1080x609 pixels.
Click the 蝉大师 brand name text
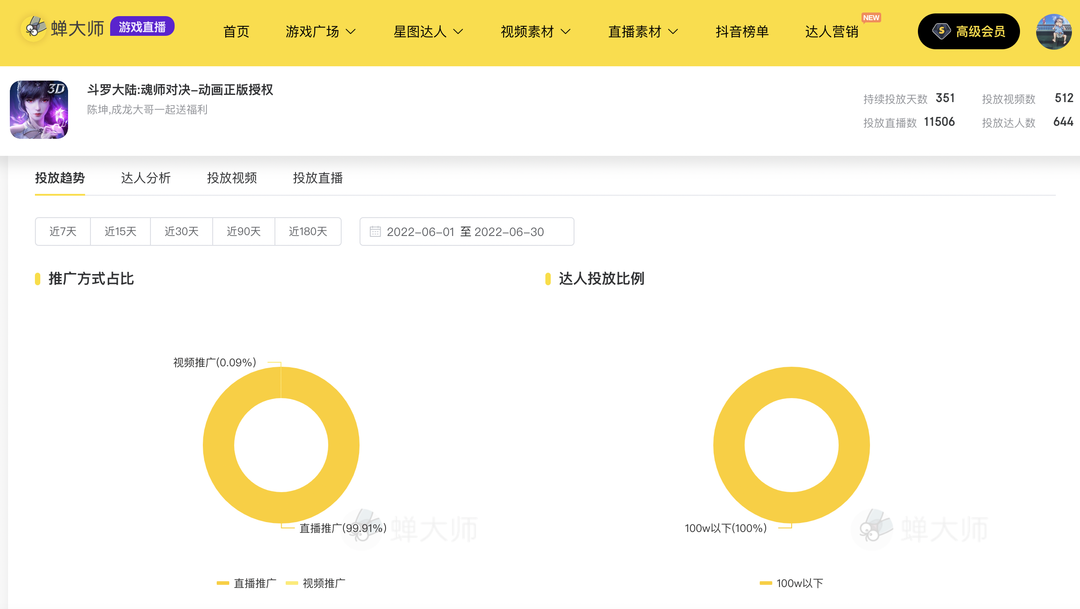click(x=77, y=28)
